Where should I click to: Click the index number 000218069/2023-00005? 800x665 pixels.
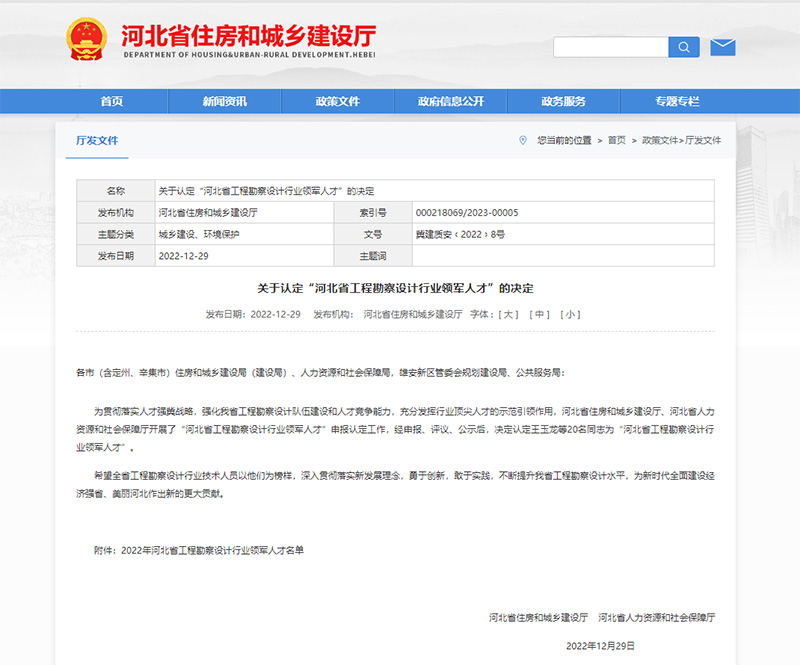coord(466,213)
